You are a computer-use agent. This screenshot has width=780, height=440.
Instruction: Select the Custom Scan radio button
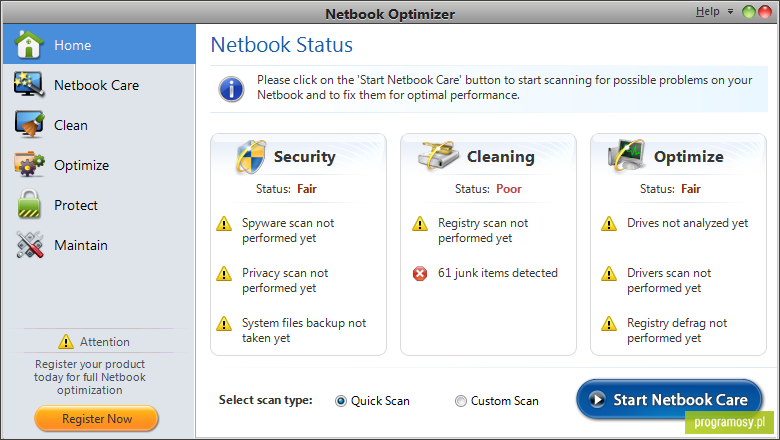(x=461, y=401)
